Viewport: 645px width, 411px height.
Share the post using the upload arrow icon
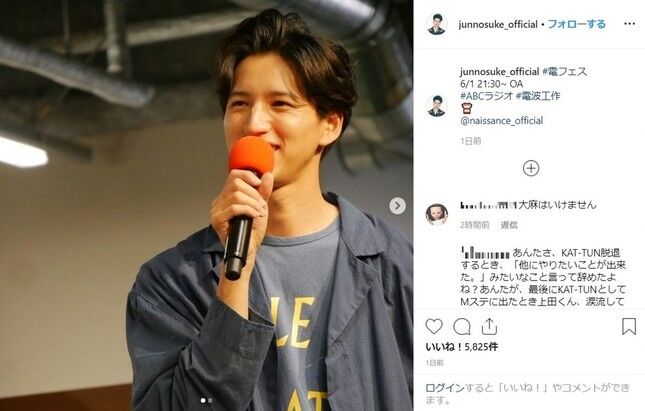tap(489, 327)
